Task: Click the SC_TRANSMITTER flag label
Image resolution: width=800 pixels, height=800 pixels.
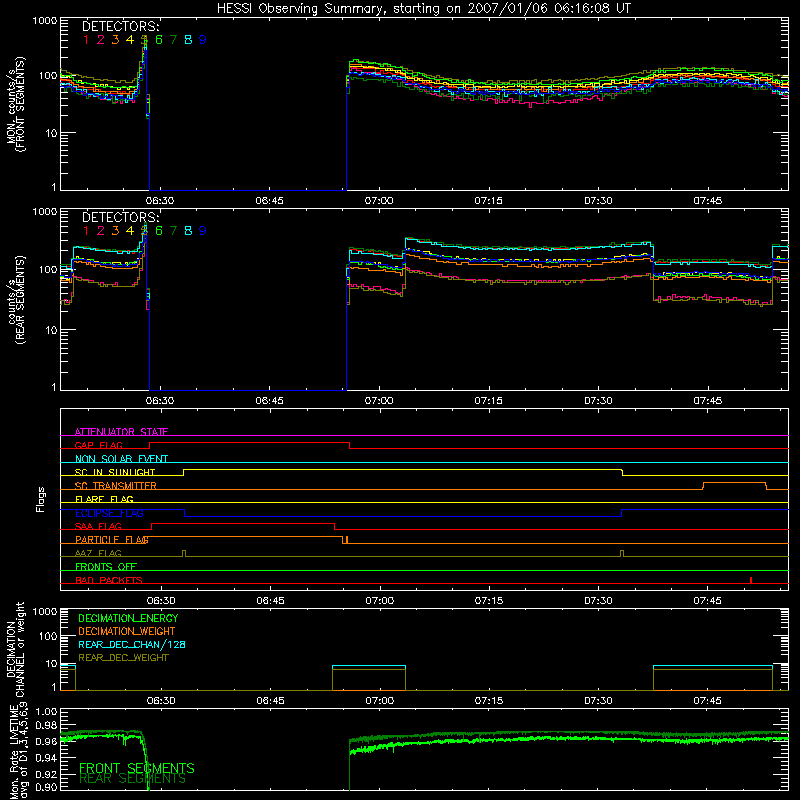Action: 116,486
